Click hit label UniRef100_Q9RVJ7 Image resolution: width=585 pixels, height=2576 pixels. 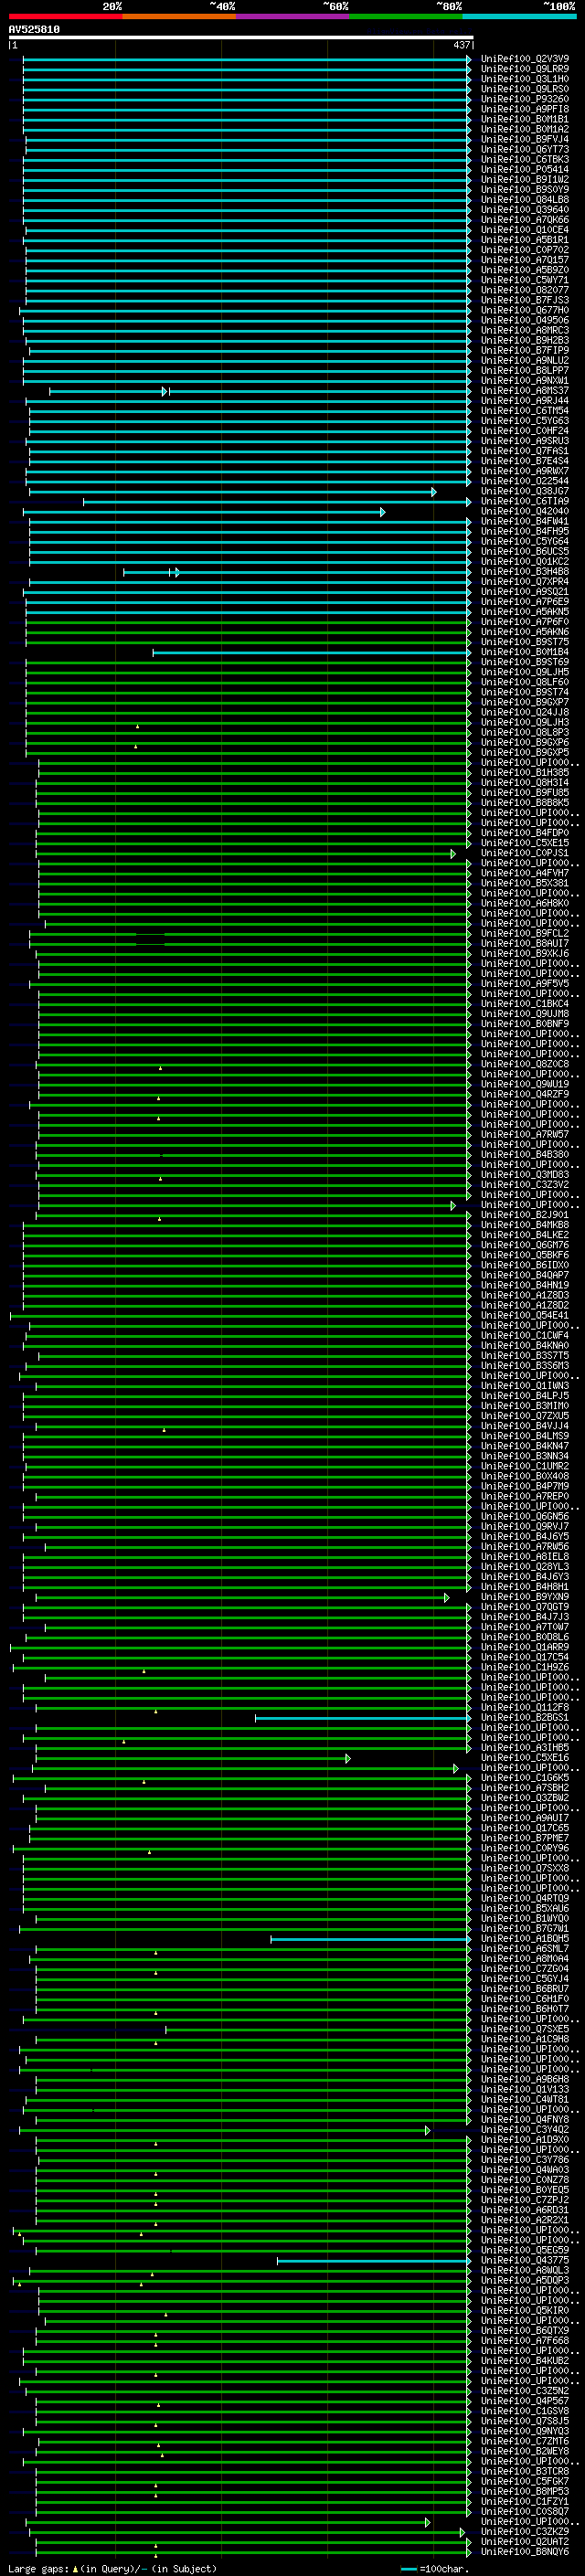[525, 1527]
